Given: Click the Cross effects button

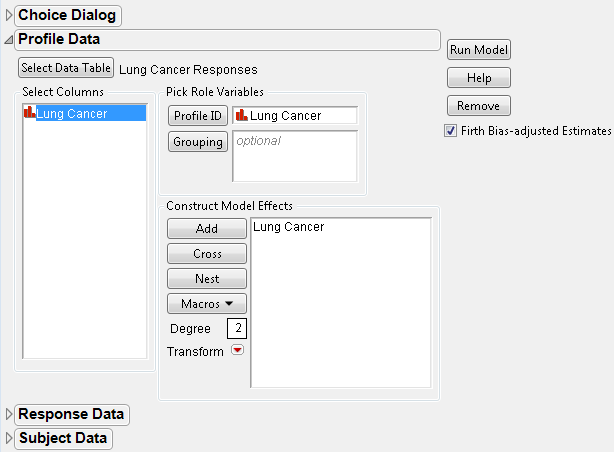Looking at the screenshot, I should (x=207, y=254).
